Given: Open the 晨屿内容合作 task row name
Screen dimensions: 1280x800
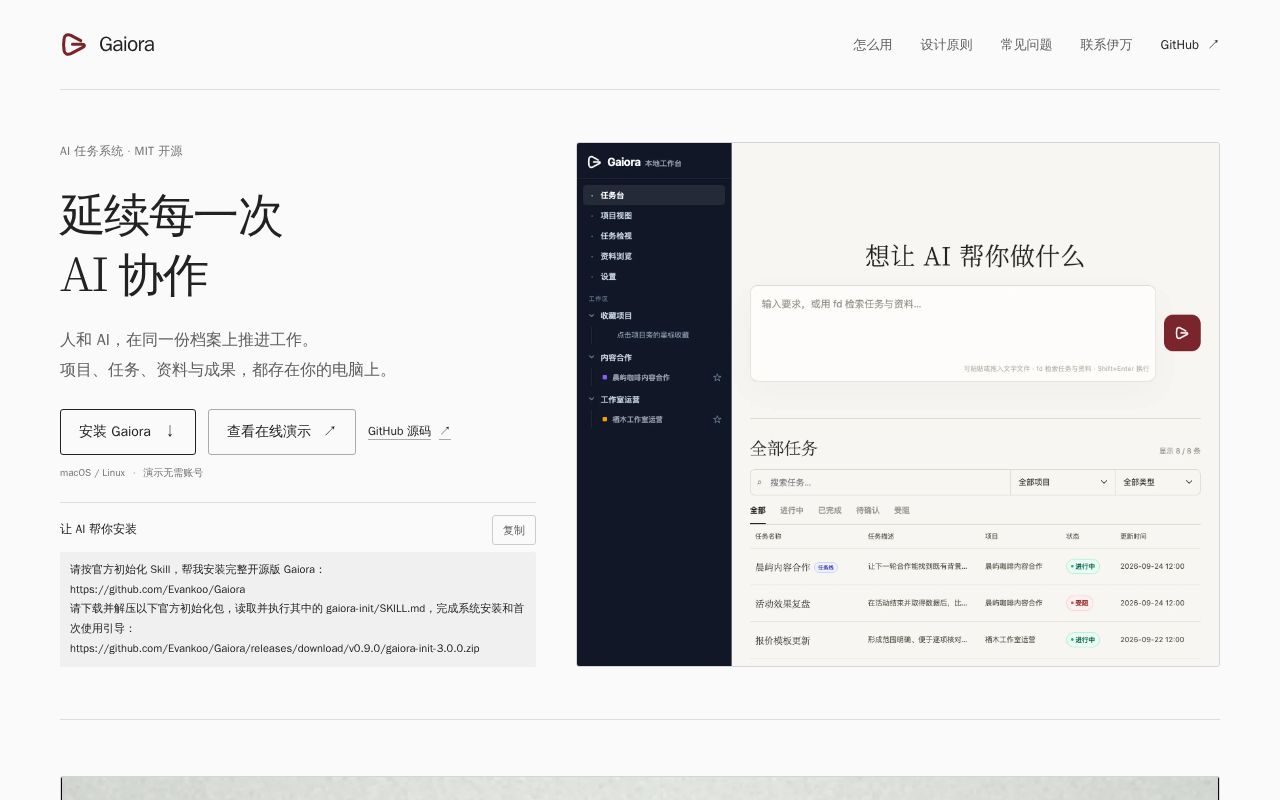Looking at the screenshot, I should tap(783, 567).
